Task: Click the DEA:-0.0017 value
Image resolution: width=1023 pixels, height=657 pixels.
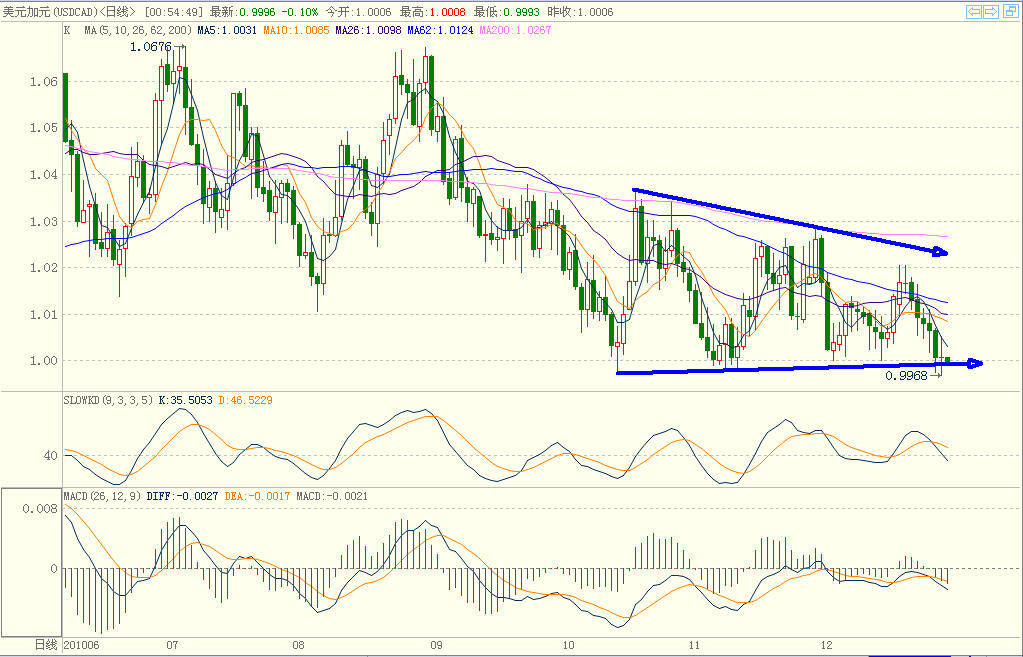Action: point(258,497)
